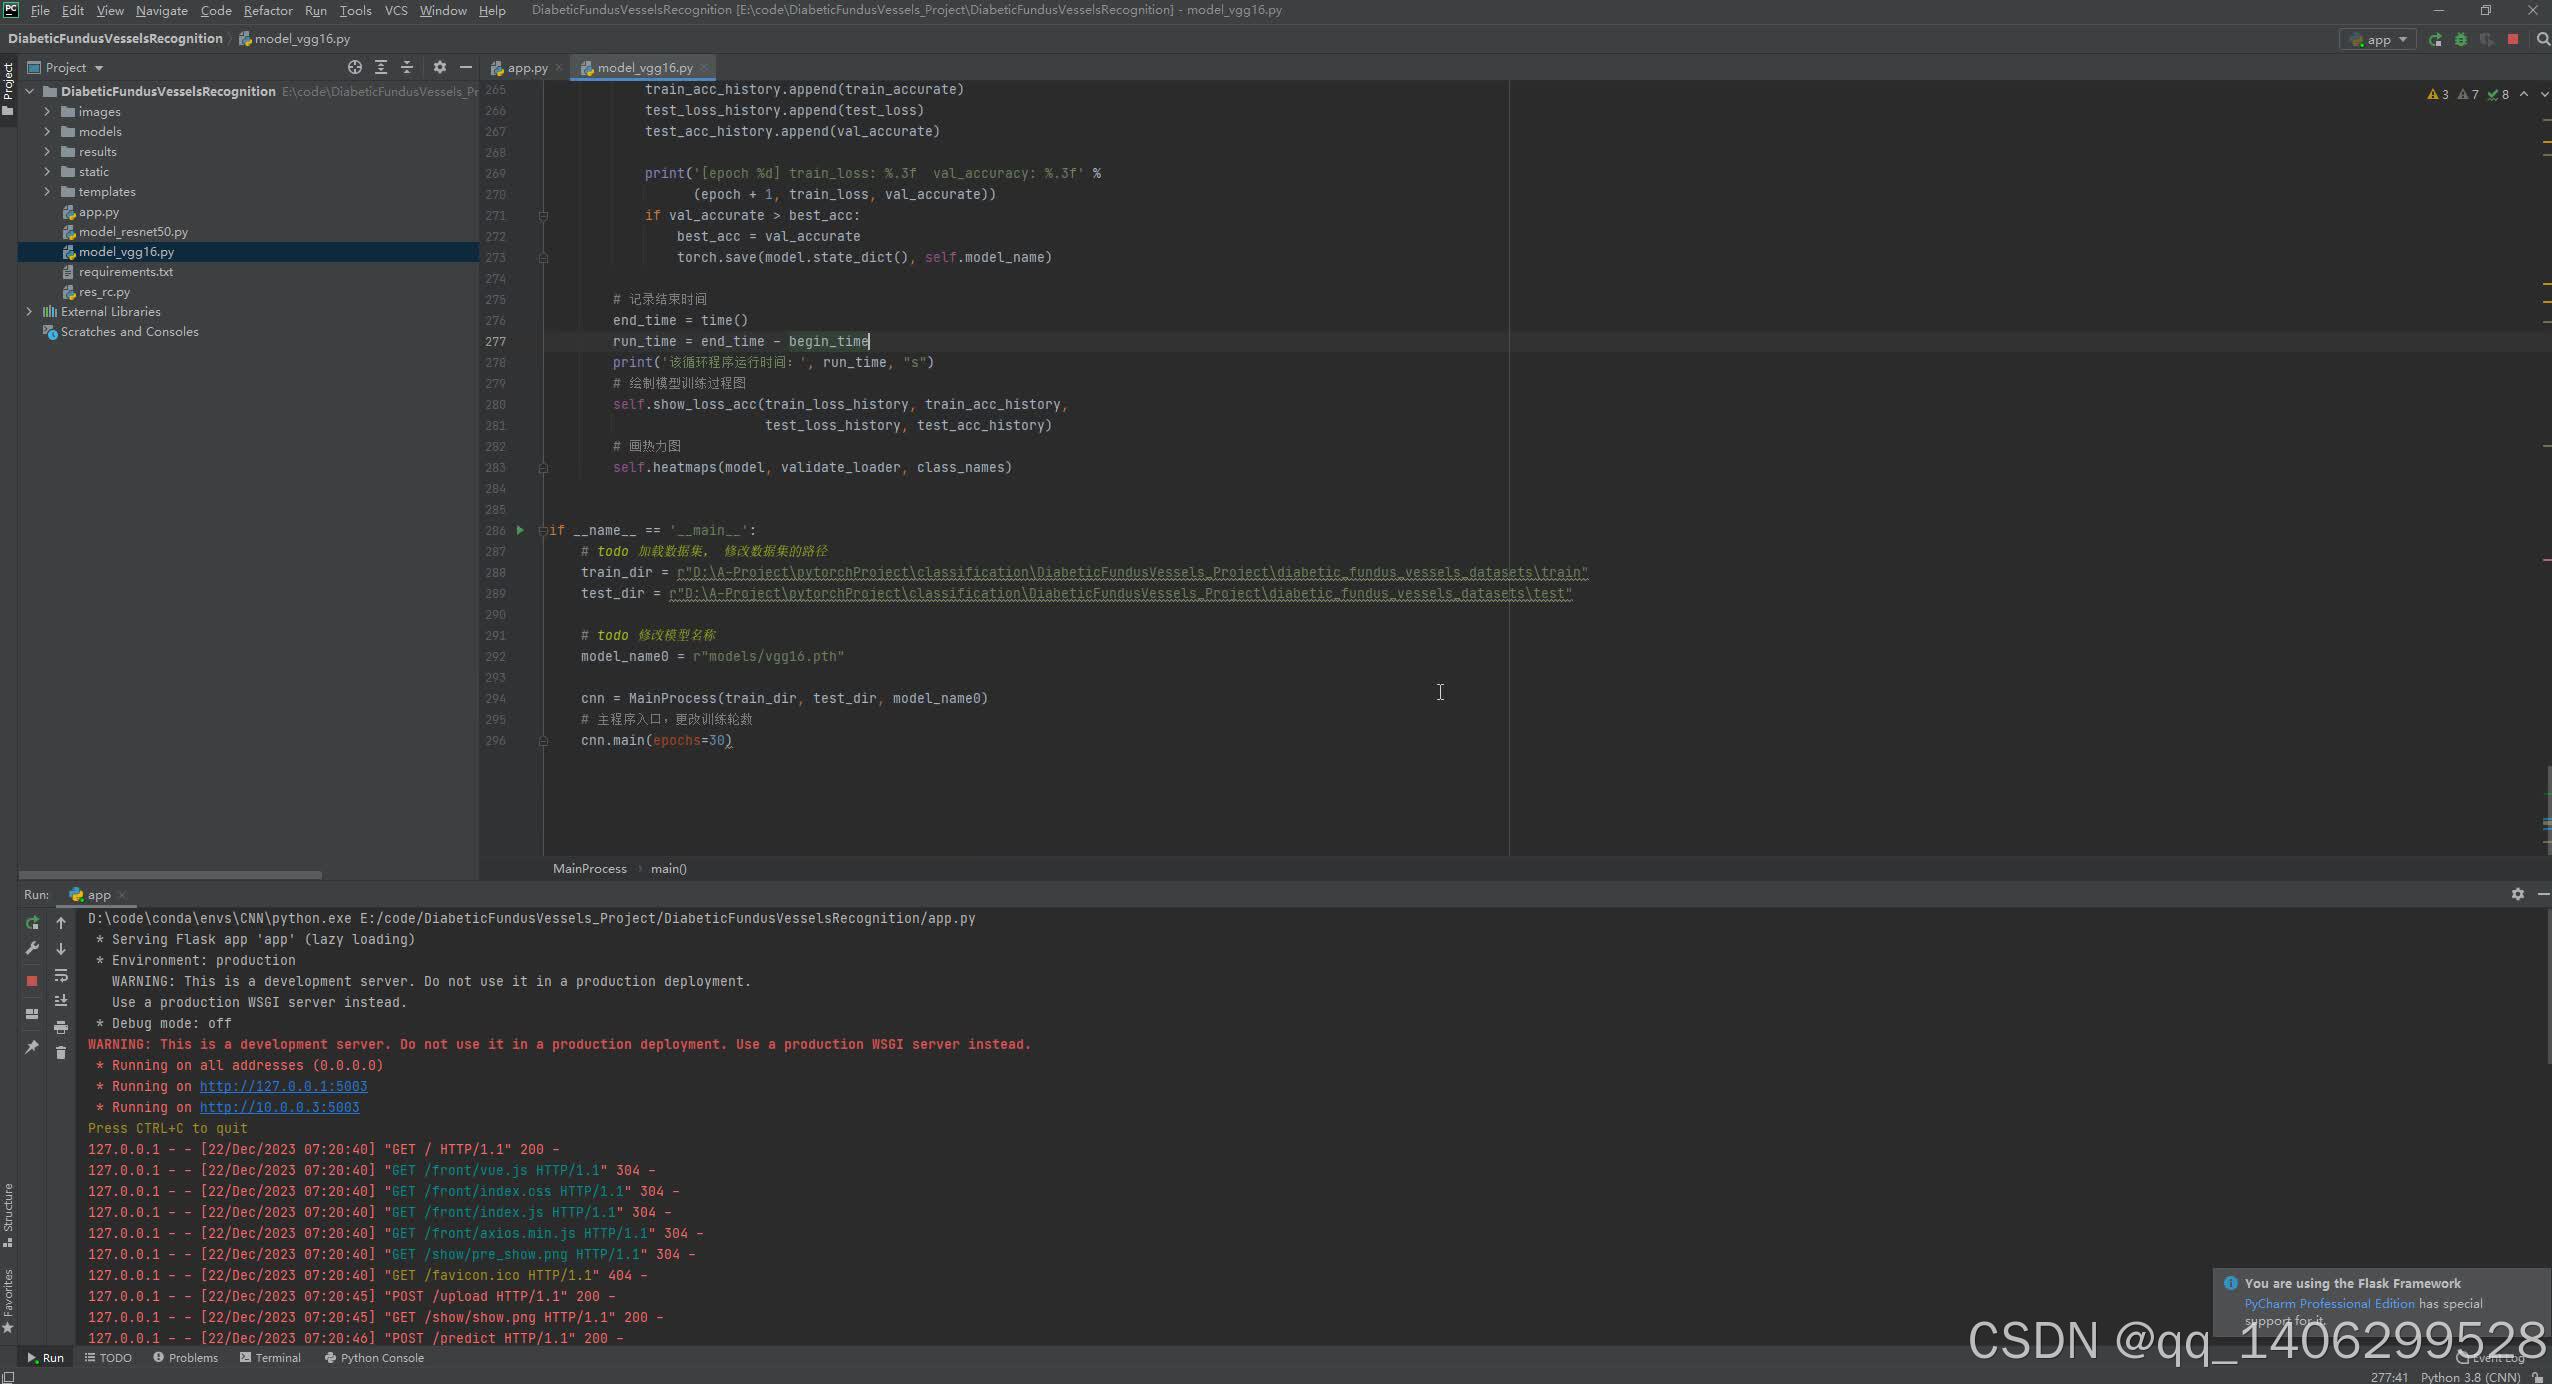Image resolution: width=2552 pixels, height=1384 pixels.
Task: Click the 277:41 line position indicator
Action: [x=2389, y=1377]
